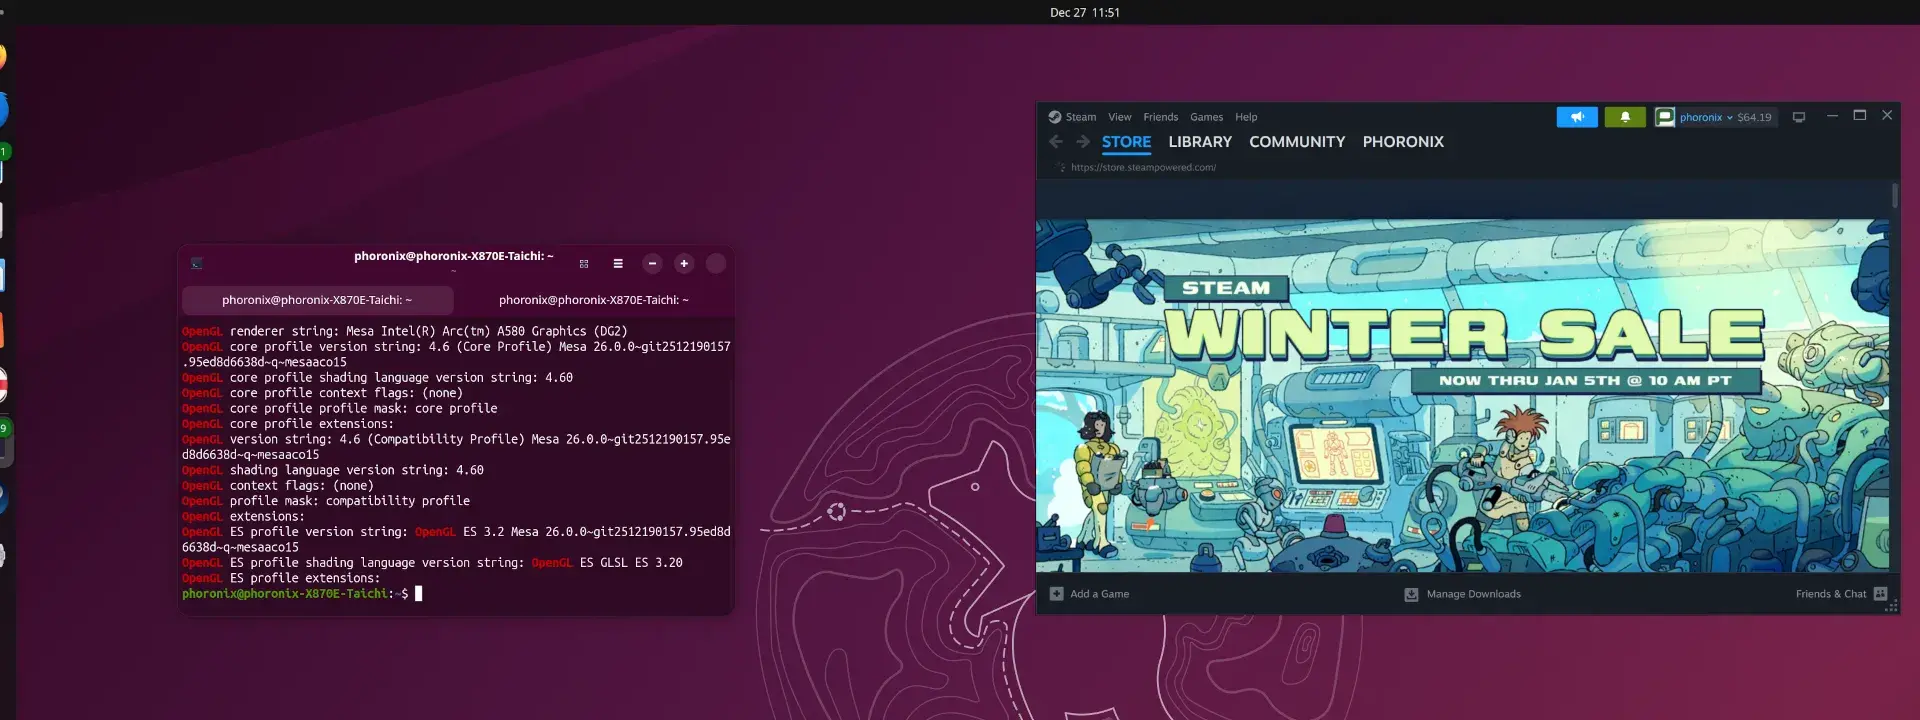Screen dimensions: 1920x720
Task: Open the Dec 27 11:51 clock panel
Action: [x=1085, y=13]
